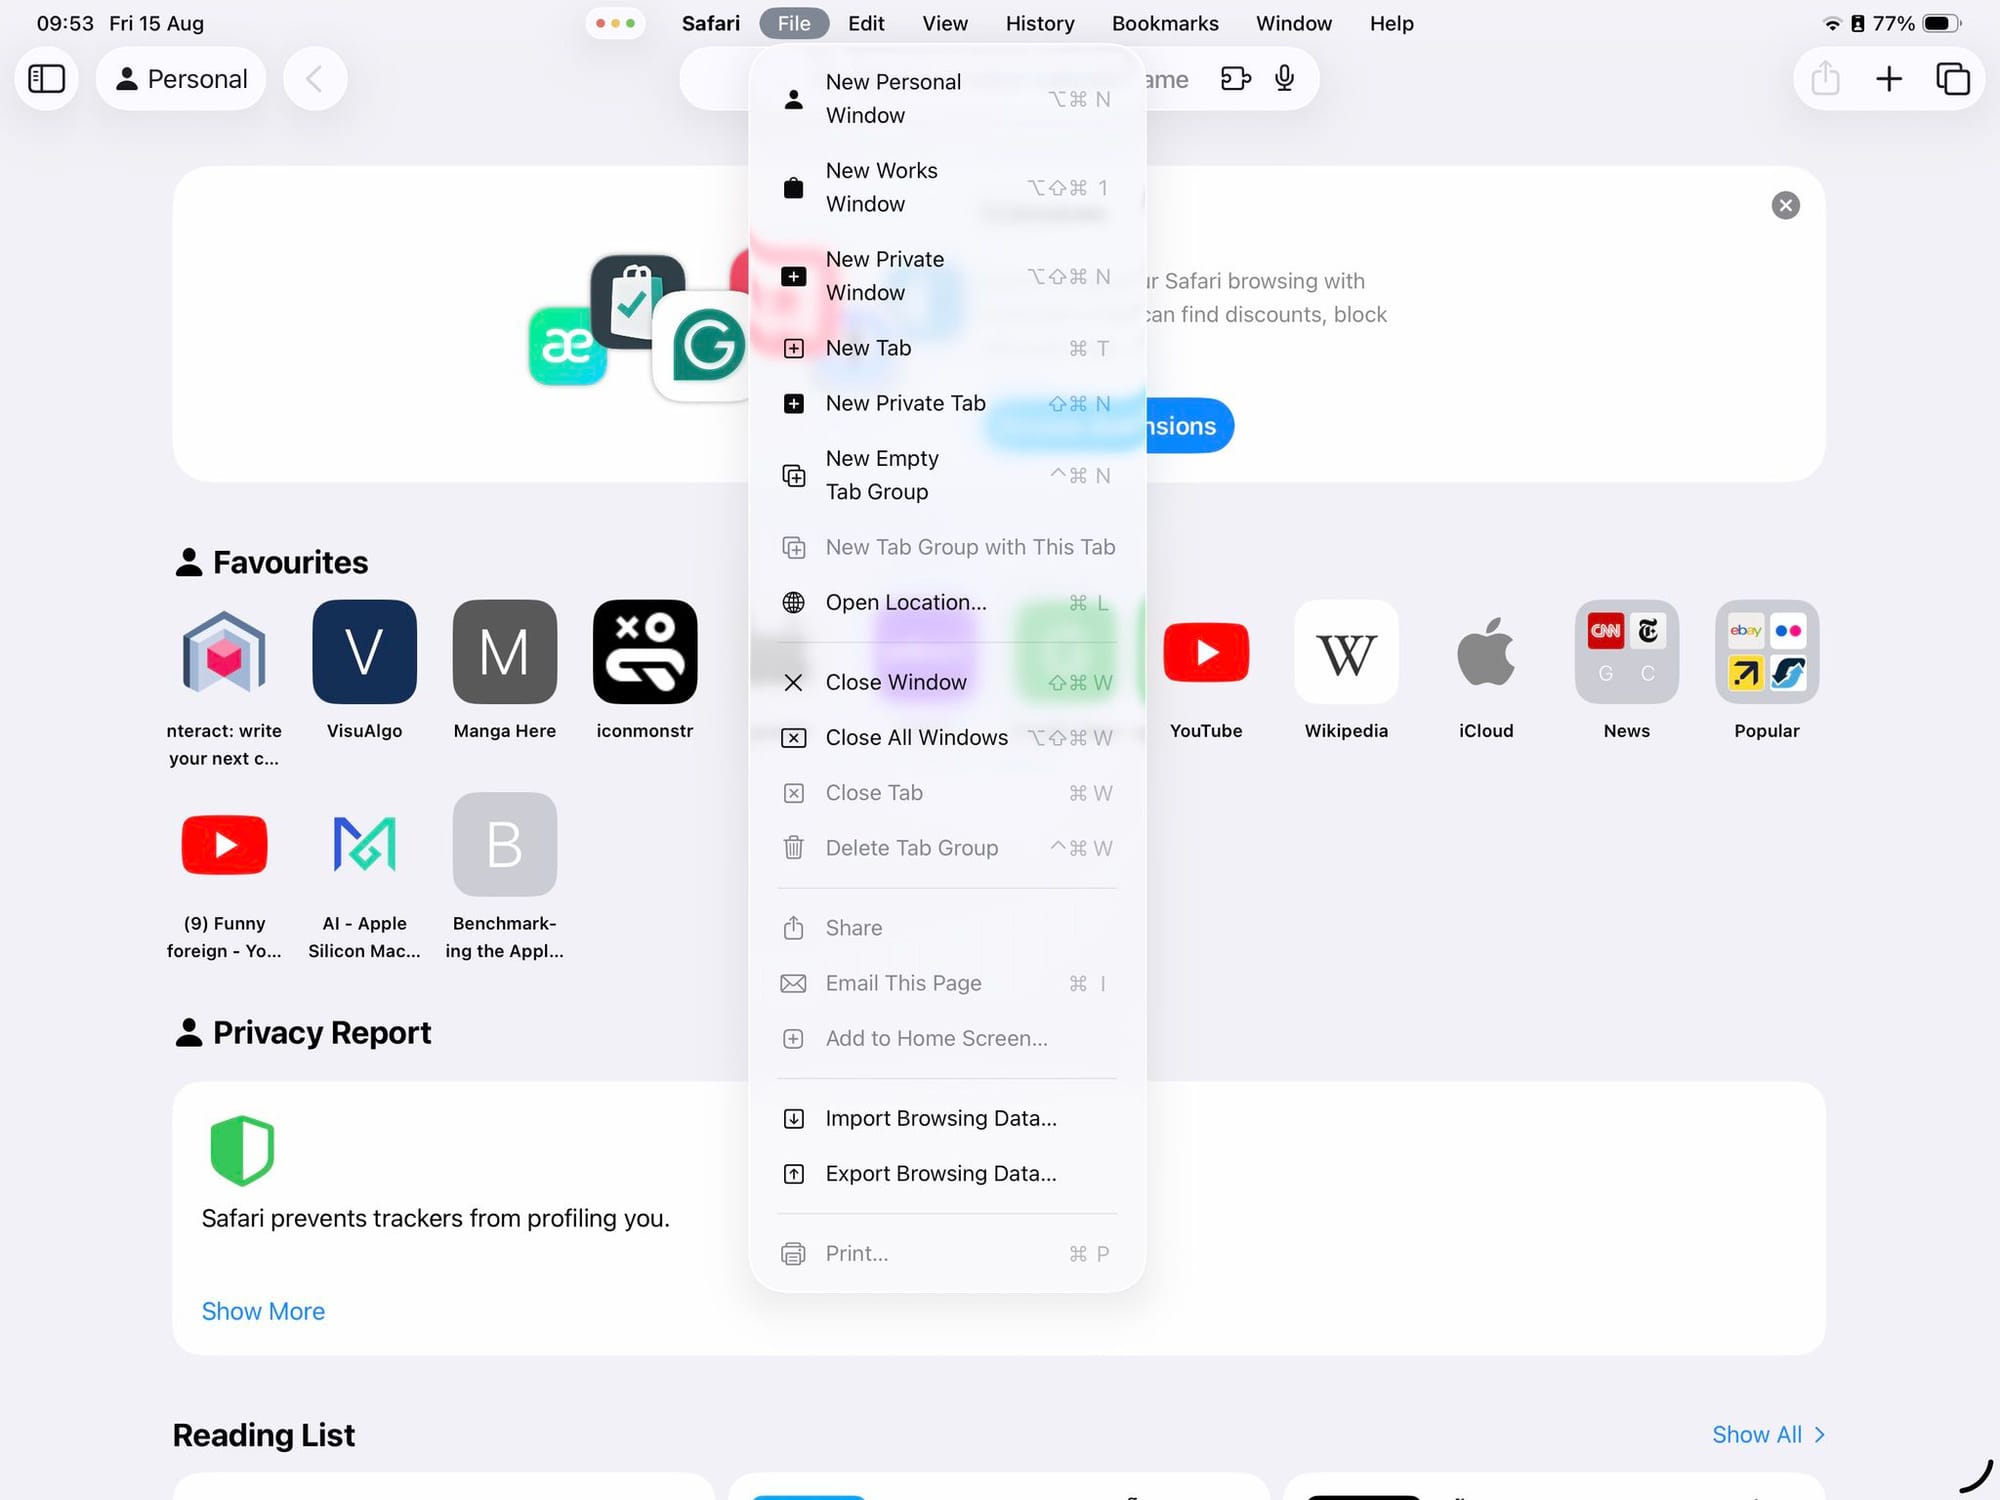
Task: Open the iconmonstr favourite
Action: click(645, 652)
